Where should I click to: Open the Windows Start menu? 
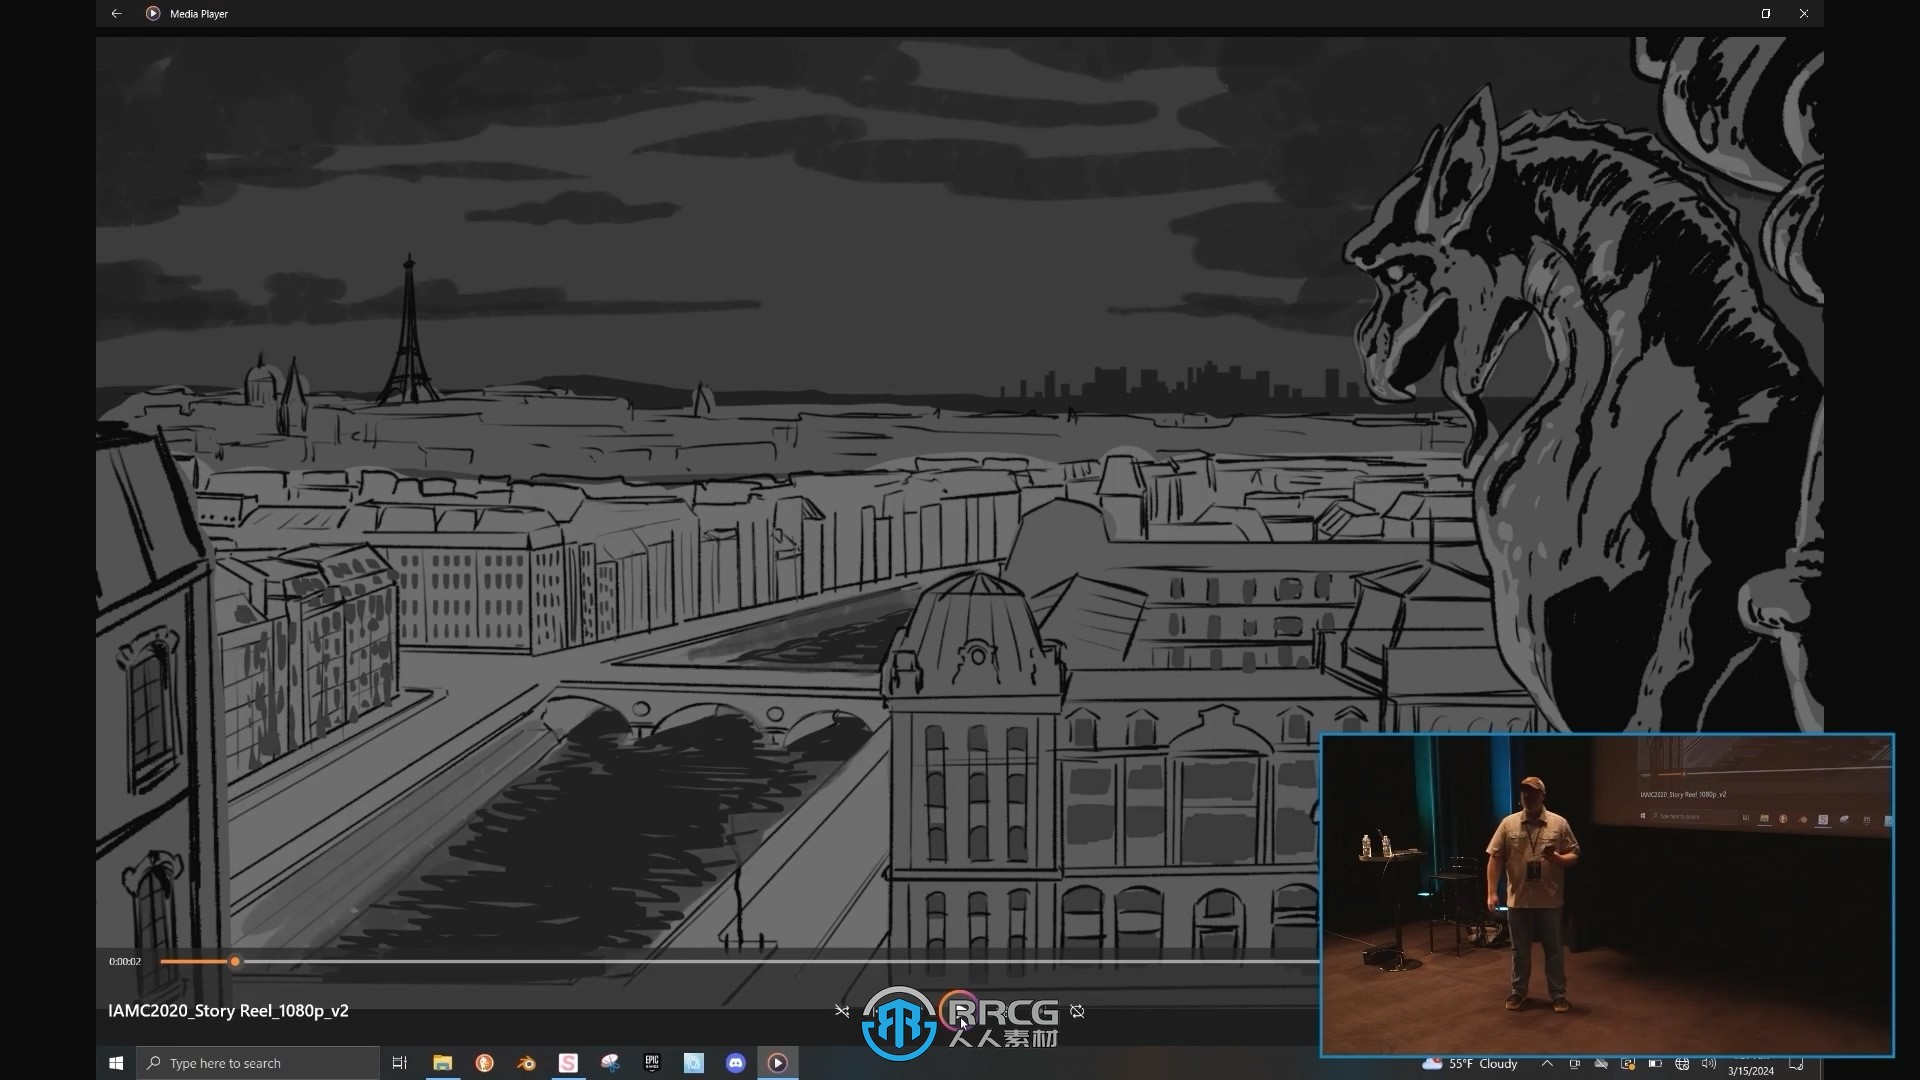point(116,1063)
